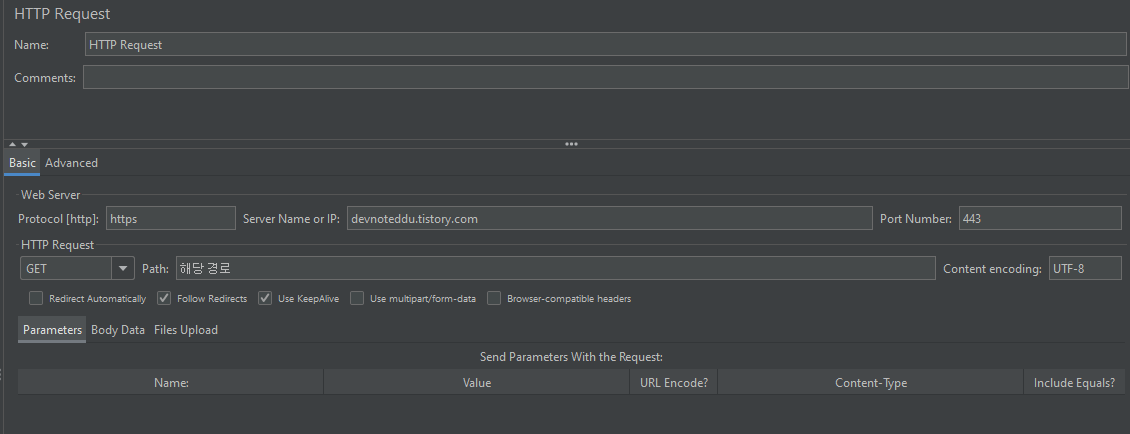Enable Redirect Automatically checkbox
This screenshot has height=434, width=1130.
click(x=36, y=298)
